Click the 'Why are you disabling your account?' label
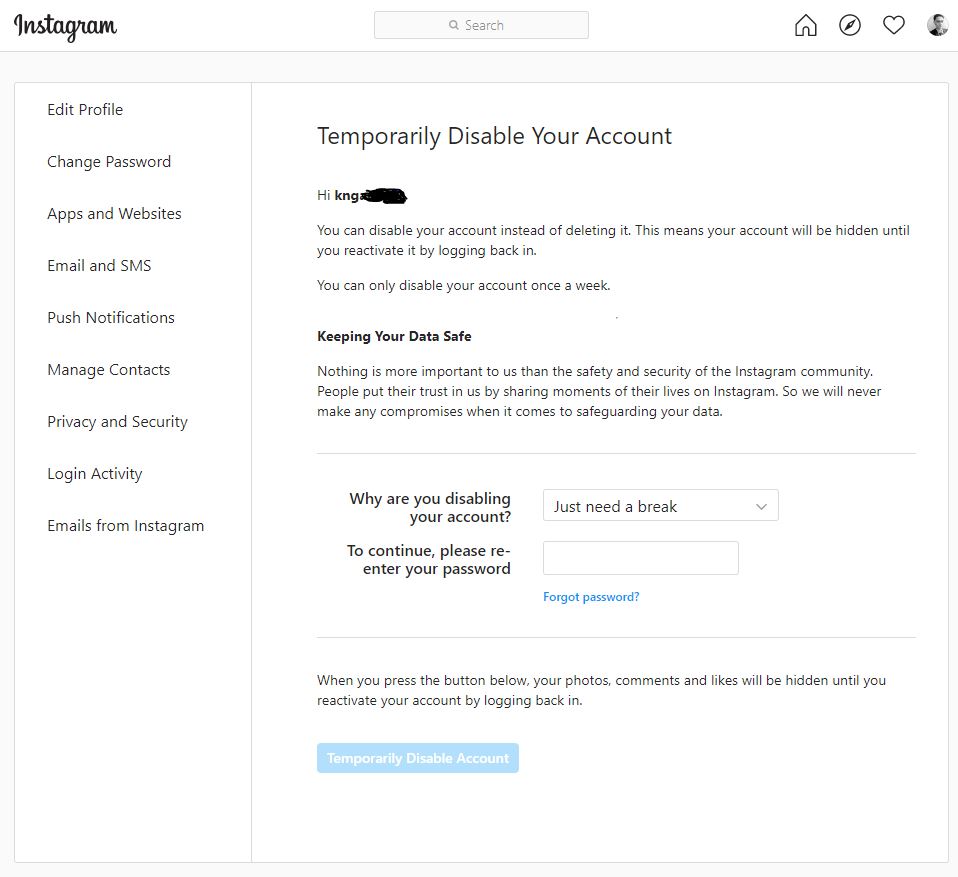958x877 pixels. tap(430, 507)
